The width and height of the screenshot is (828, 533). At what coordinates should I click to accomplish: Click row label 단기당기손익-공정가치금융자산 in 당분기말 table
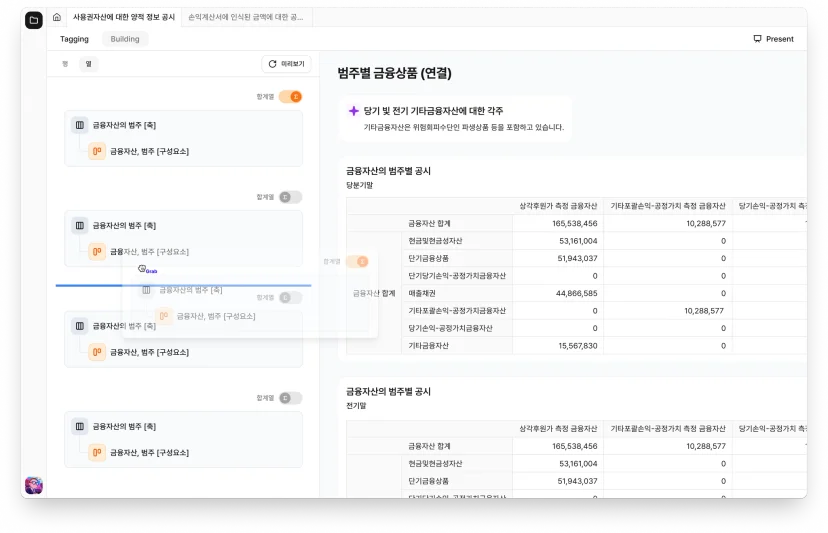pyautogui.click(x=457, y=276)
